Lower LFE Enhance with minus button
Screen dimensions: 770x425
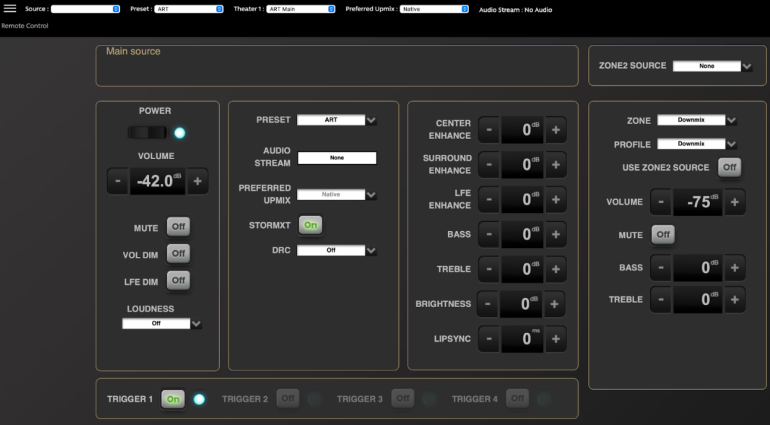pyautogui.click(x=489, y=199)
